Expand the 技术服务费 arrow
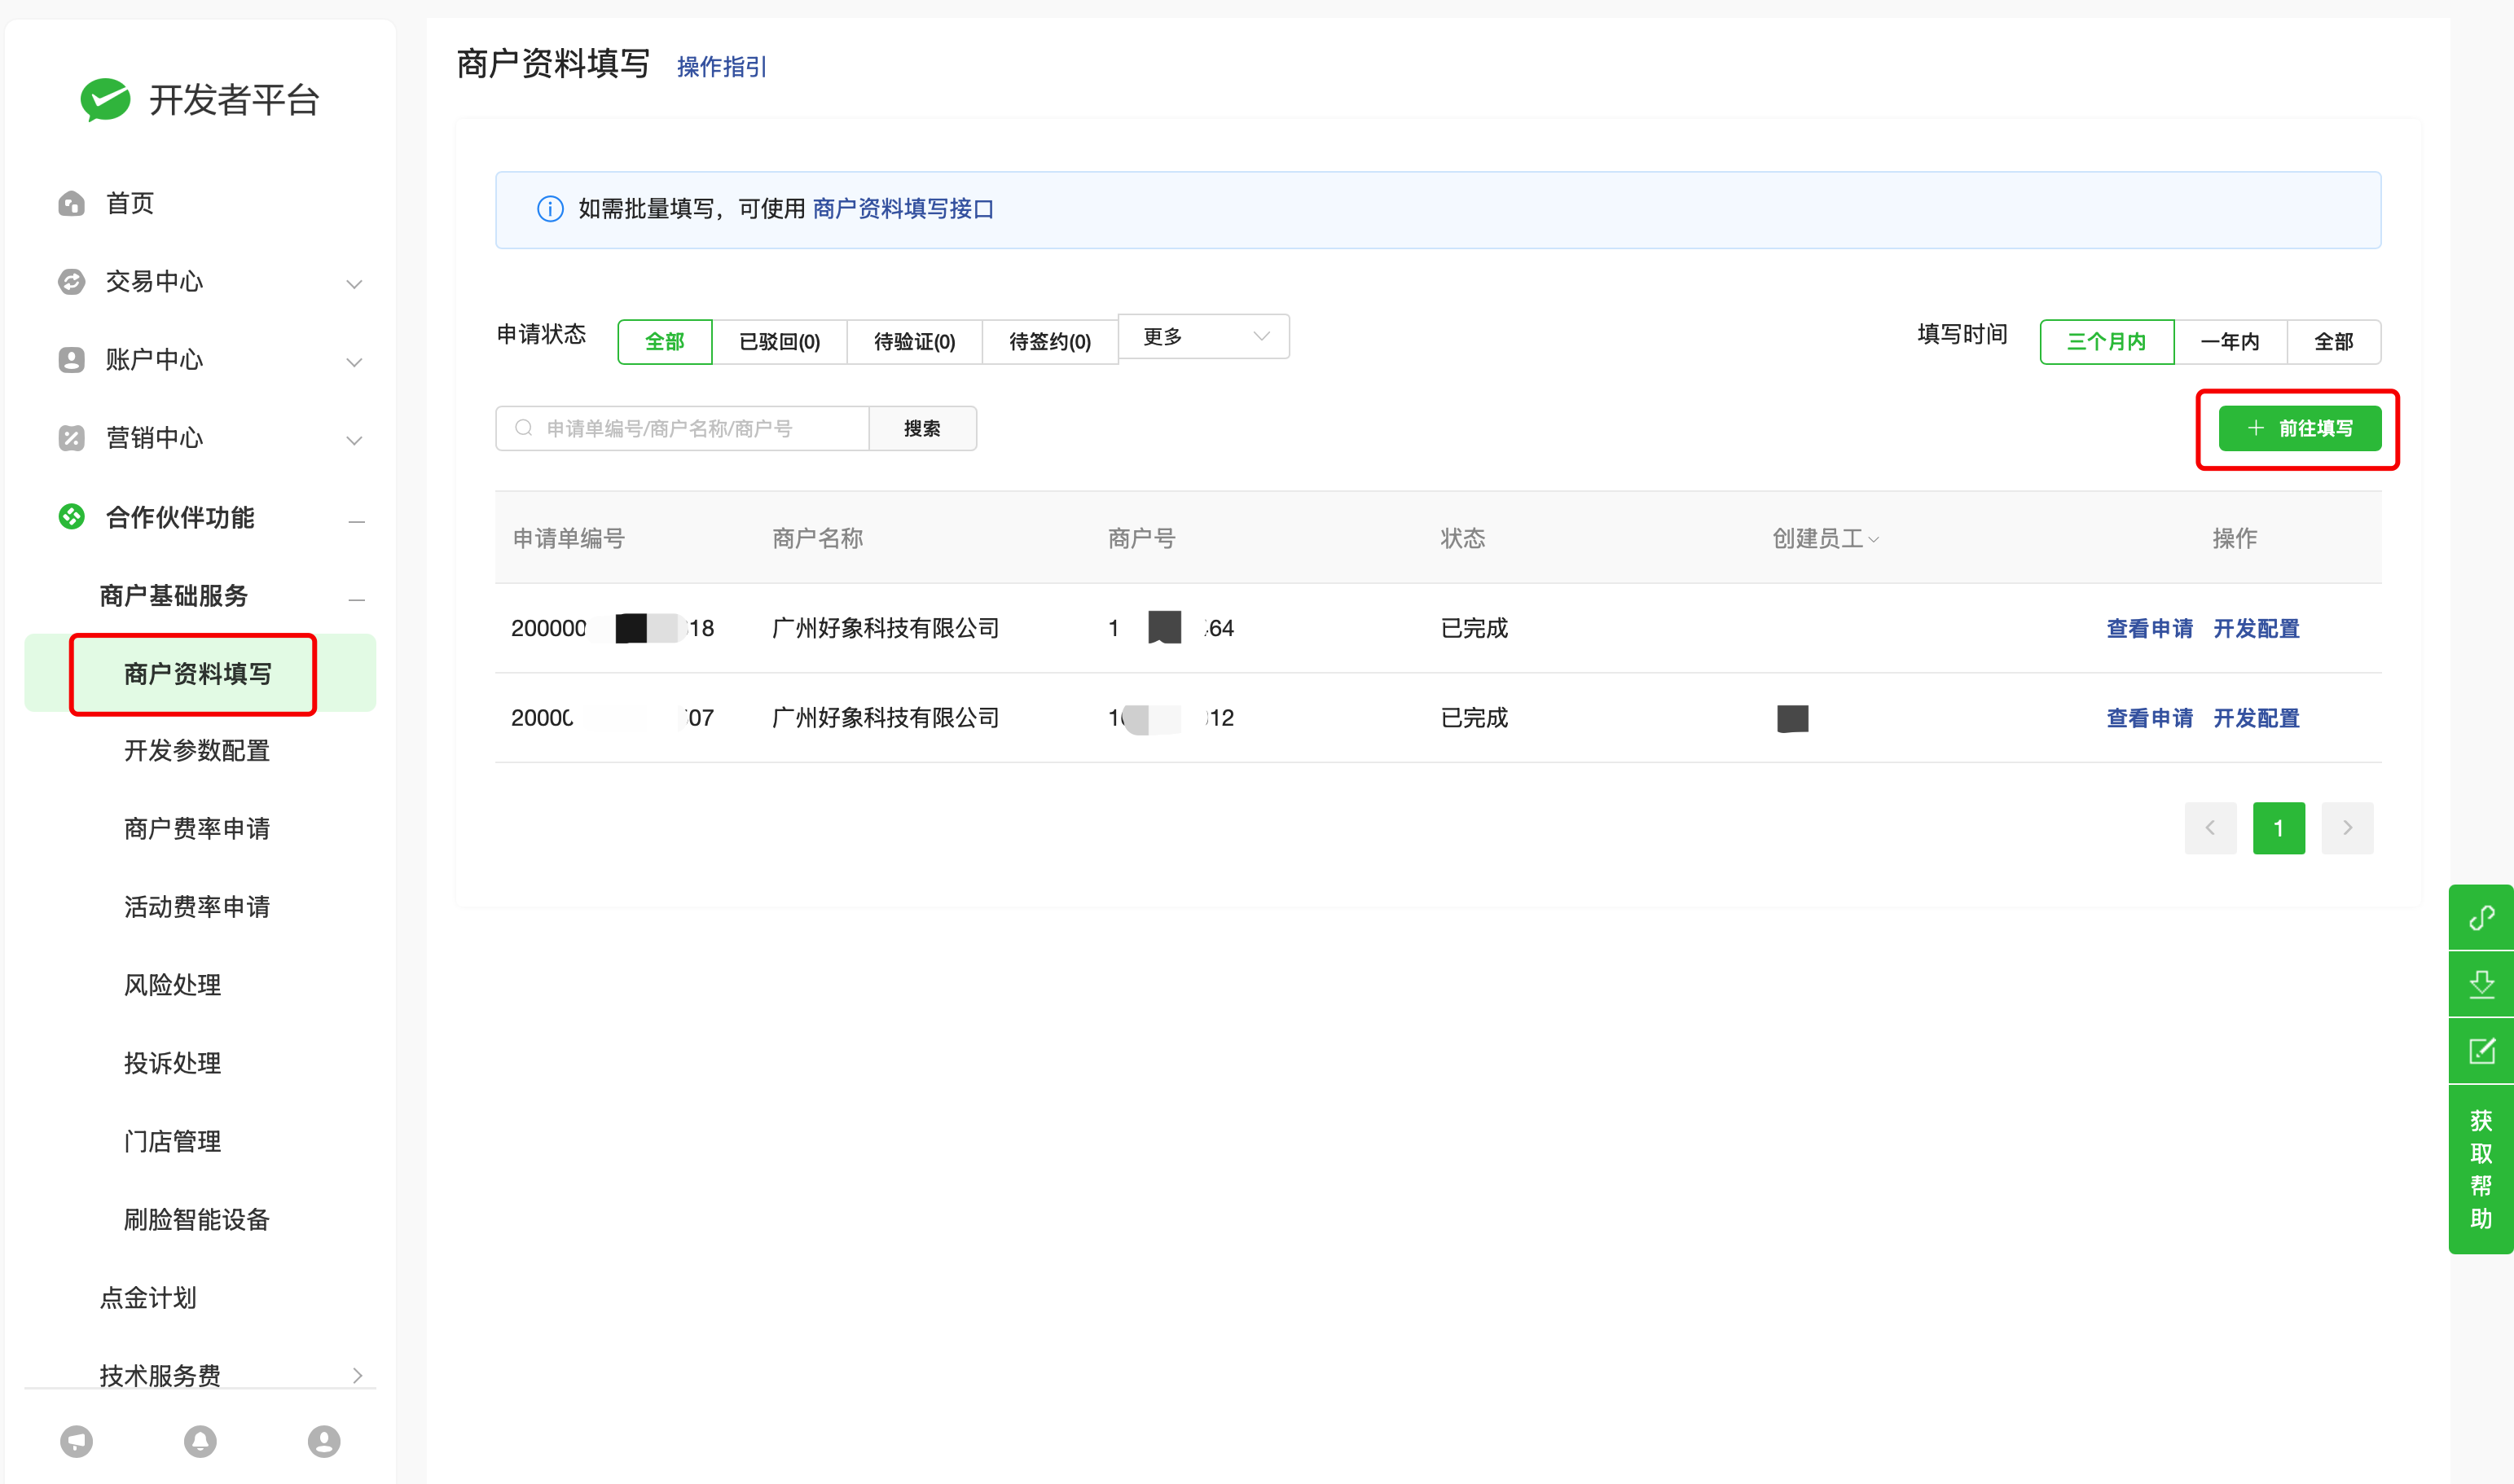Image resolution: width=2514 pixels, height=1484 pixels. click(x=357, y=1376)
